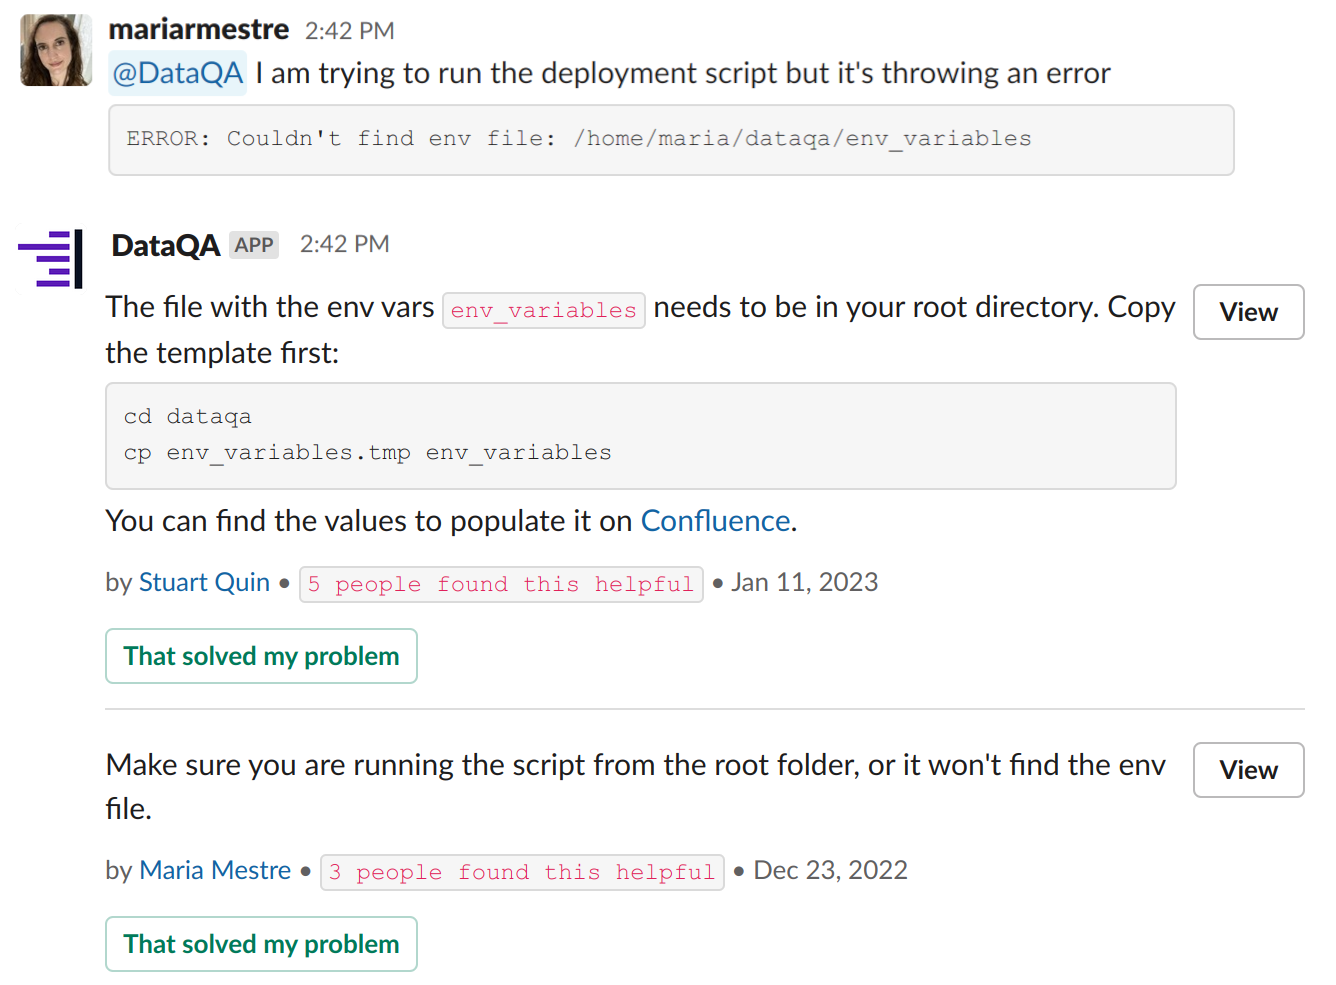Open the DataQA app name
The width and height of the screenshot is (1336, 985).
pyautogui.click(x=165, y=245)
